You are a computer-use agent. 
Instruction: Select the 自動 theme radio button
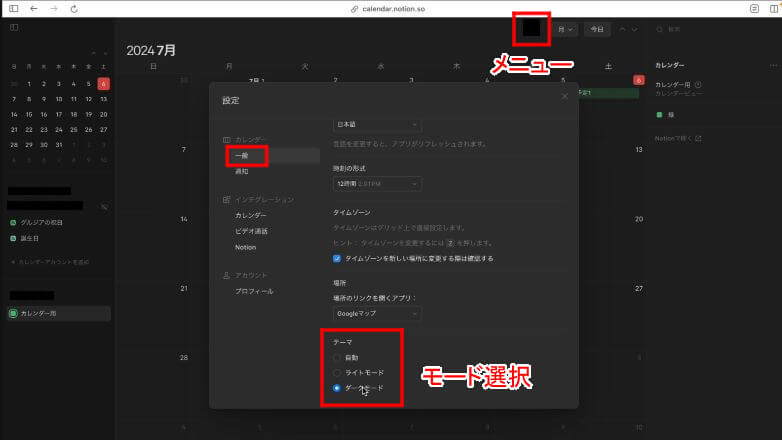pos(337,358)
